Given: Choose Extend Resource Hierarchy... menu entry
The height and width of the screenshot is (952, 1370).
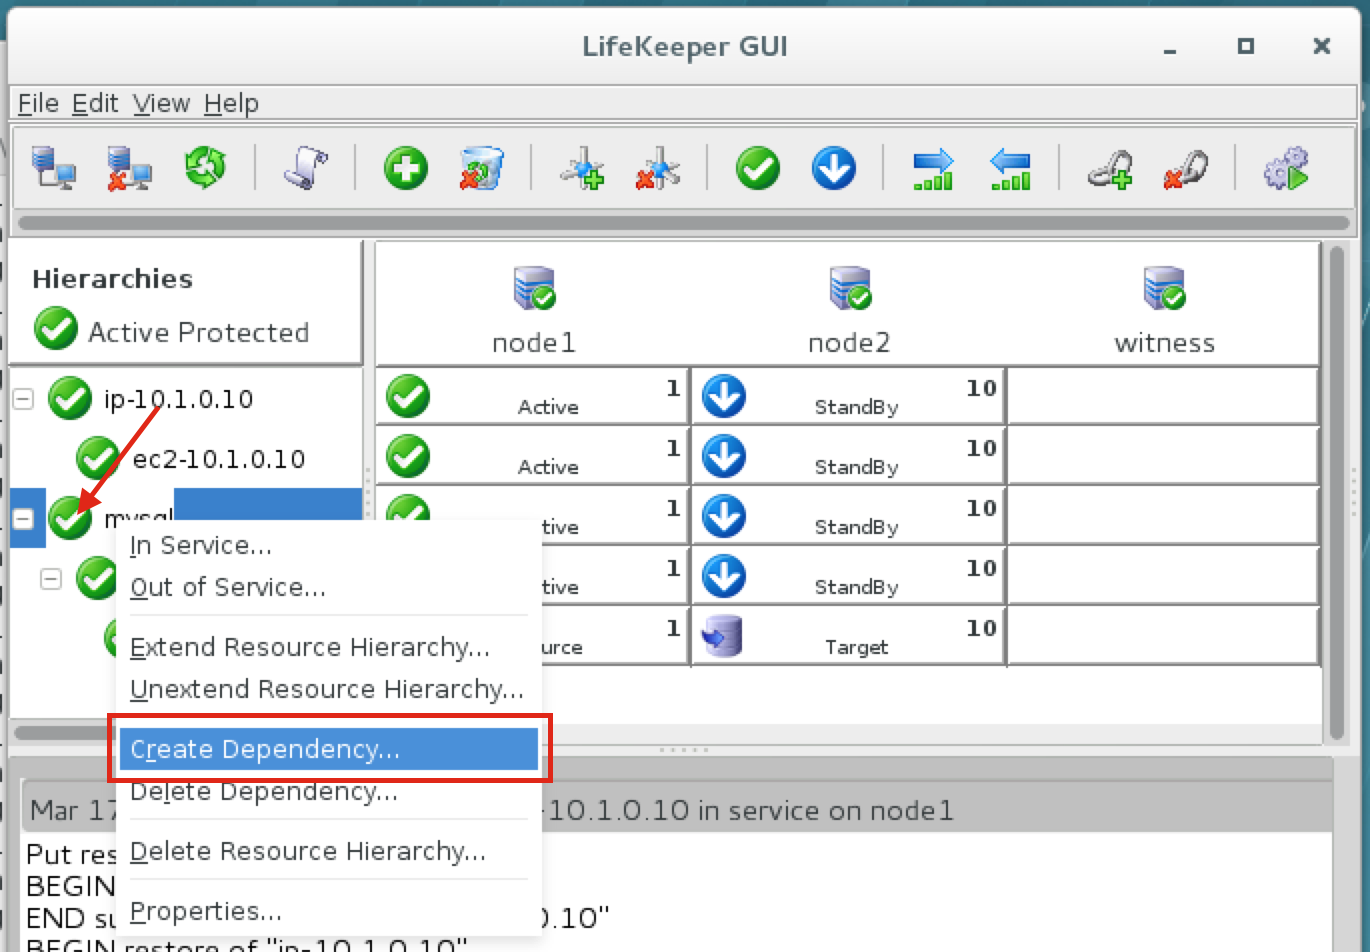Looking at the screenshot, I should pyautogui.click(x=328, y=647).
